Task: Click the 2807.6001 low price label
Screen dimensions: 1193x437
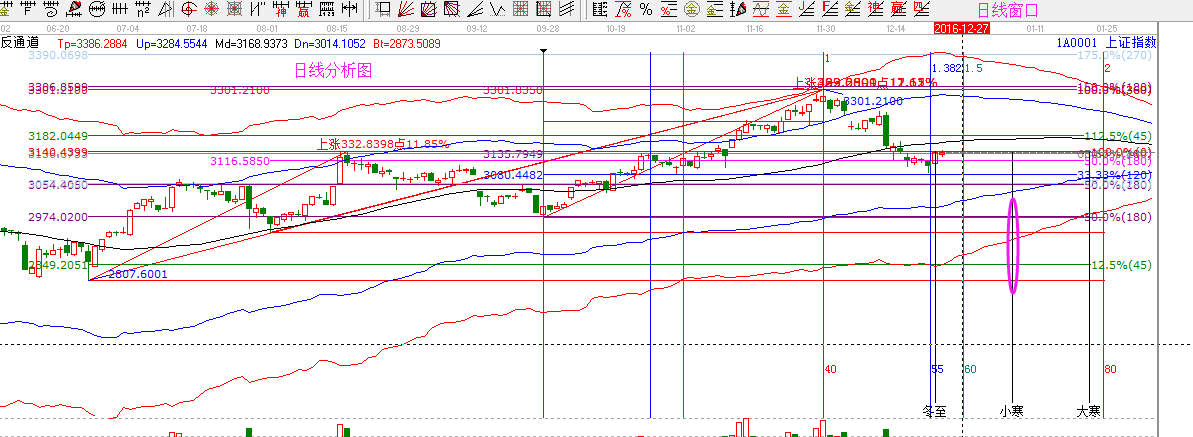Action: pyautogui.click(x=138, y=274)
